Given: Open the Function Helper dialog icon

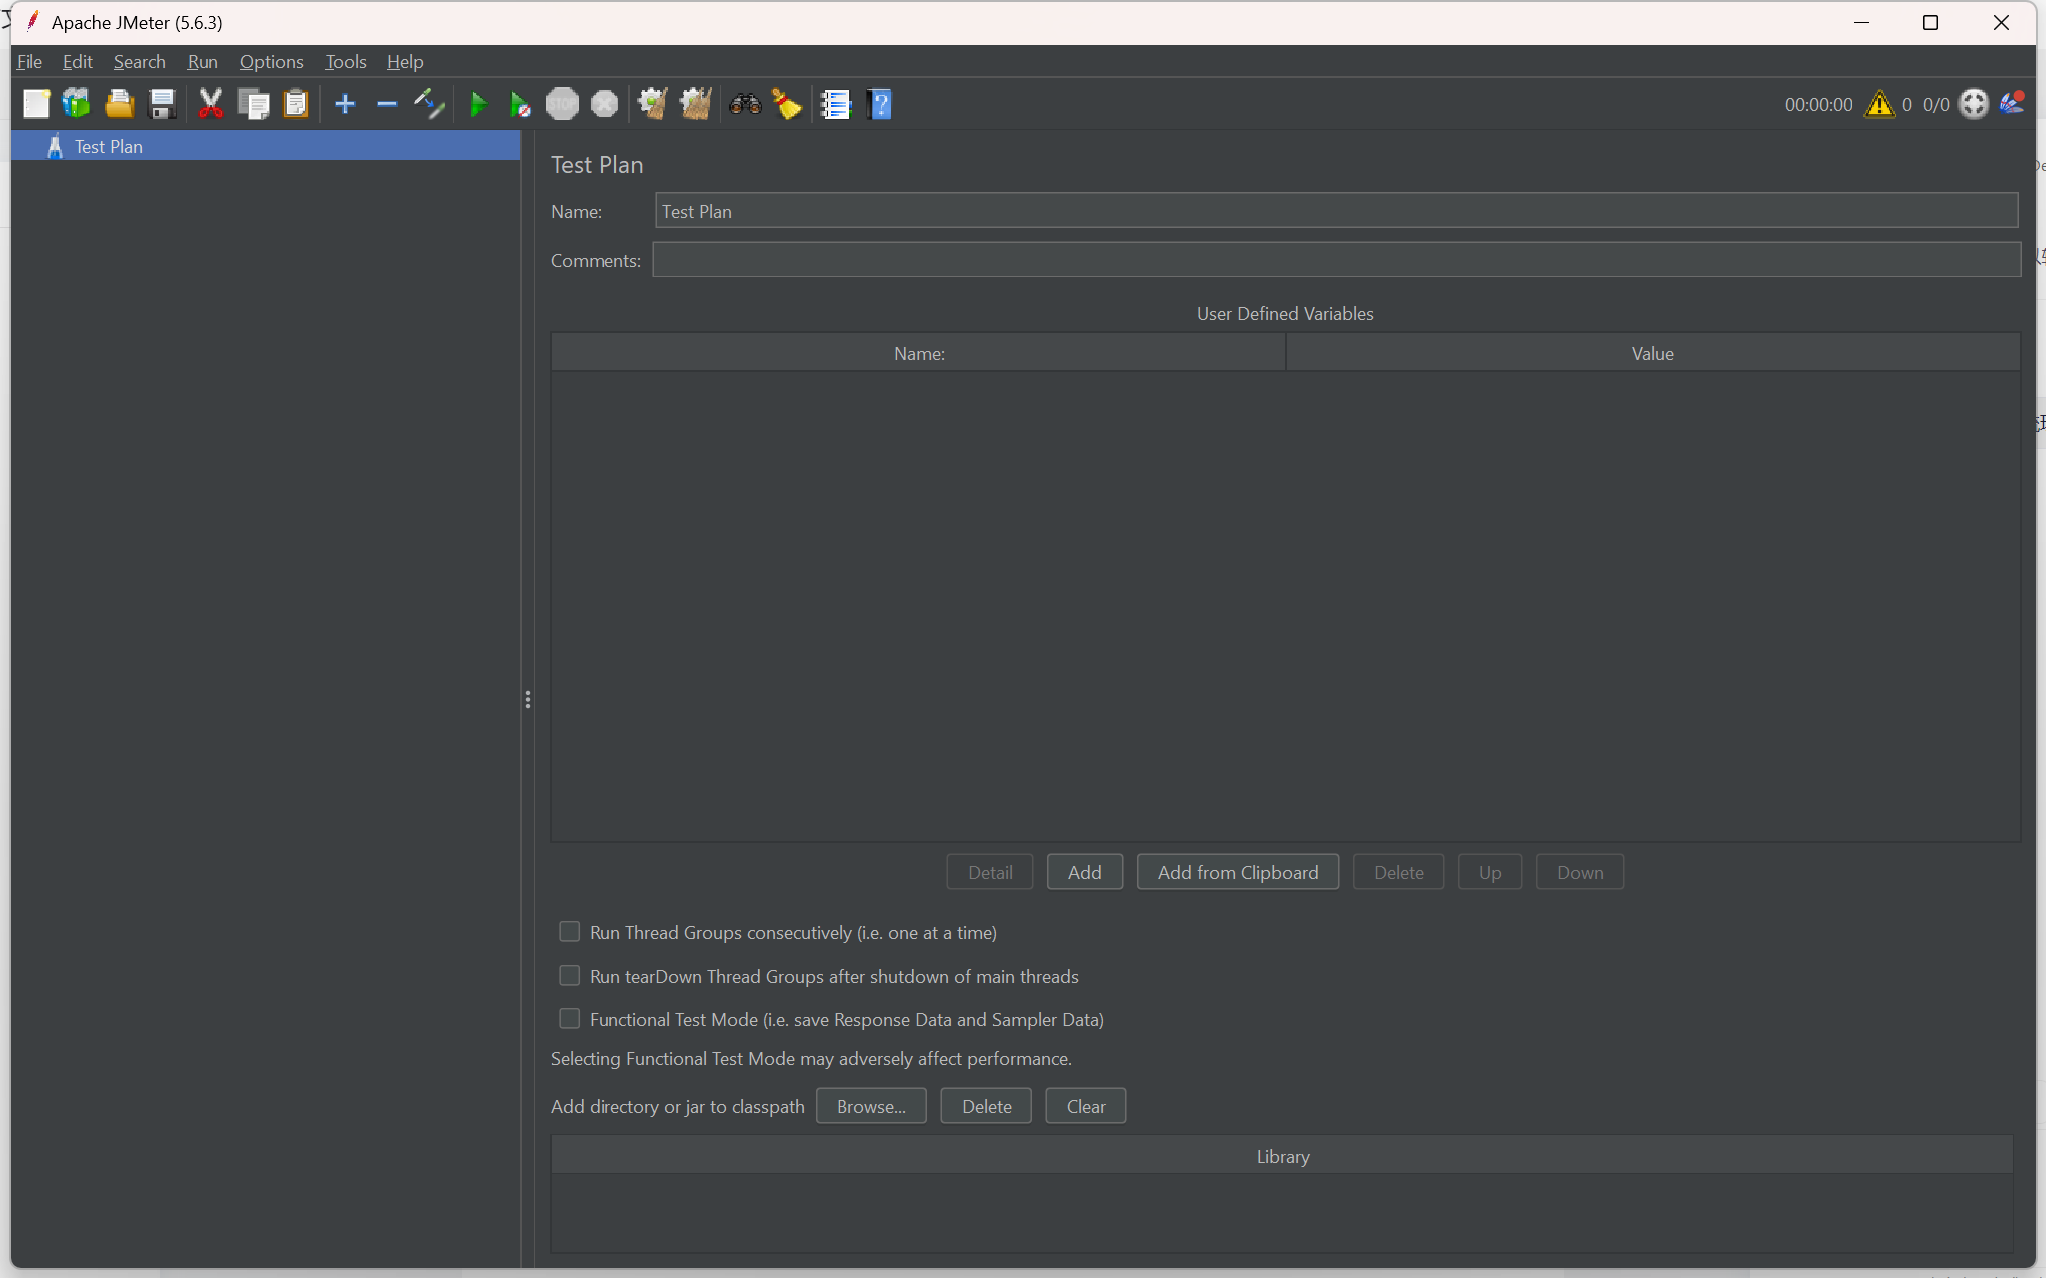Looking at the screenshot, I should coord(836,104).
